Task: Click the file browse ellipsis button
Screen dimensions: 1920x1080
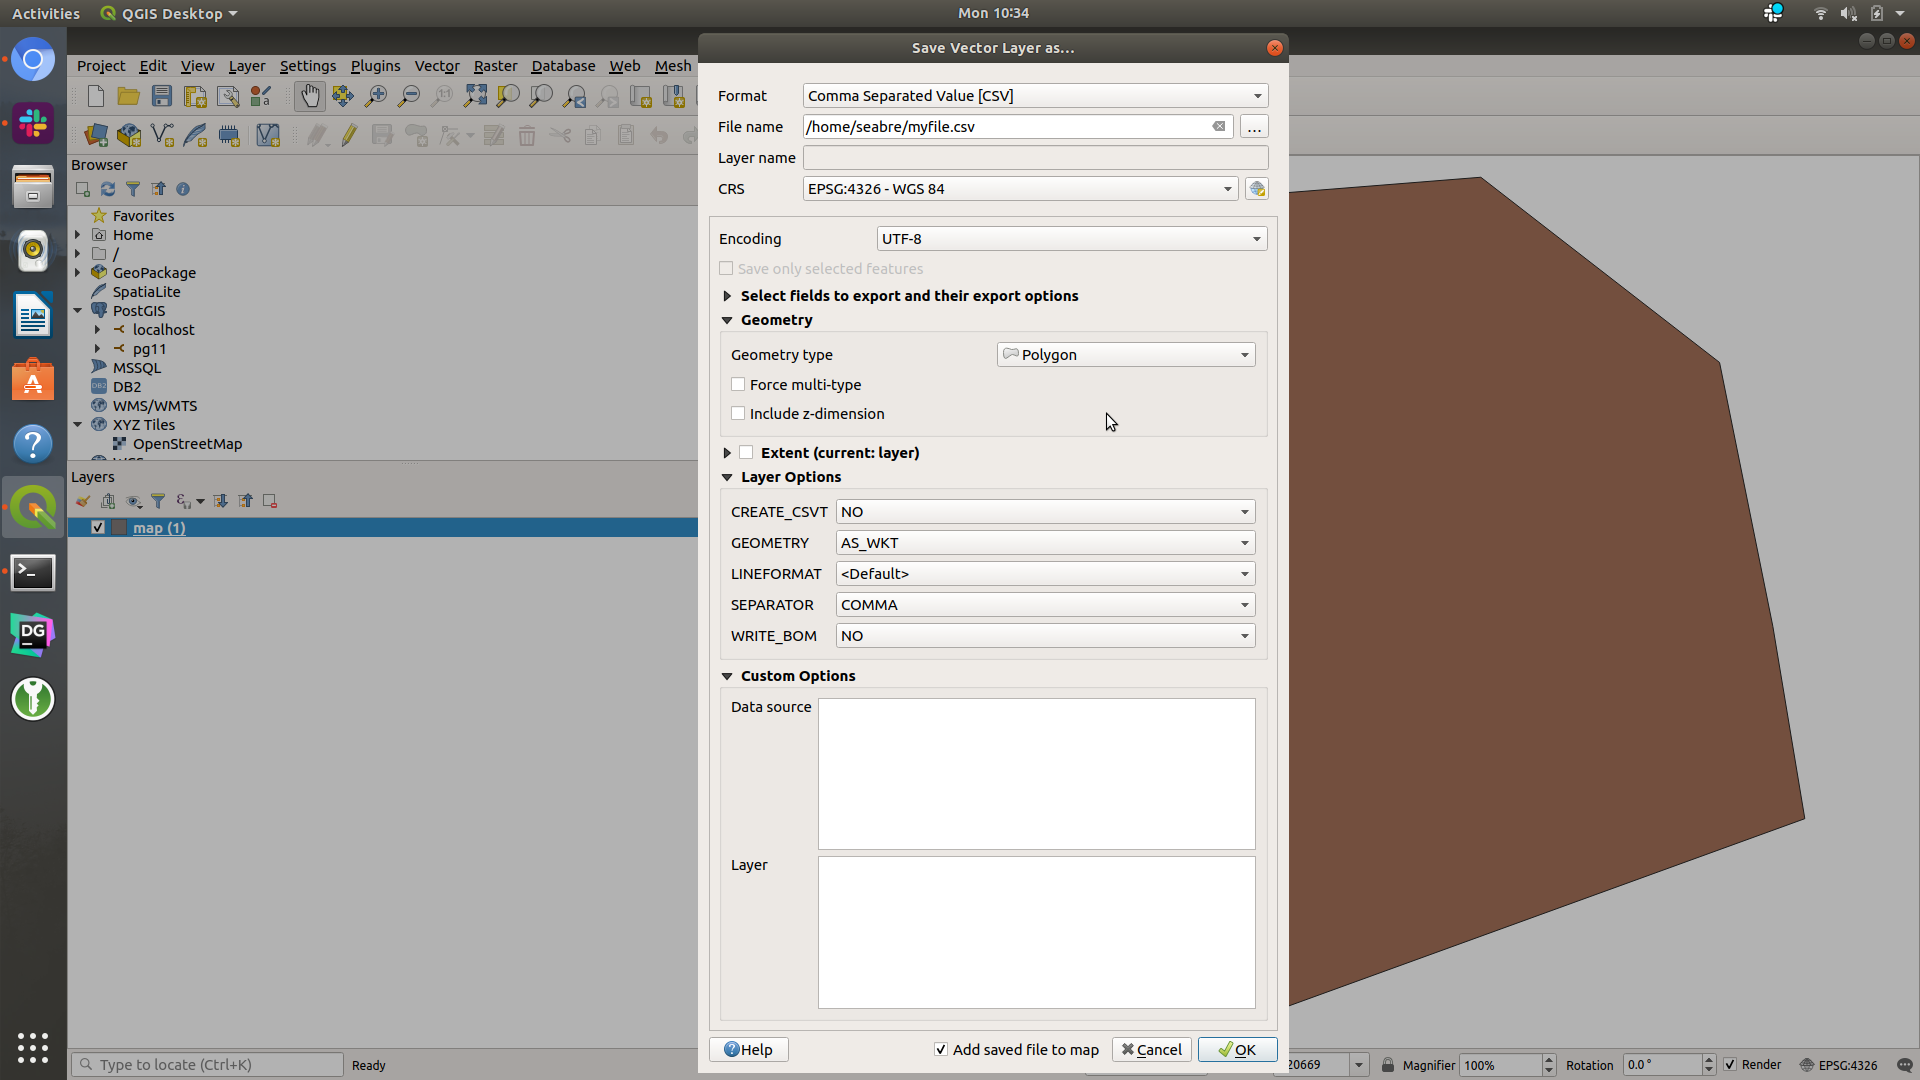Action: 1254,127
